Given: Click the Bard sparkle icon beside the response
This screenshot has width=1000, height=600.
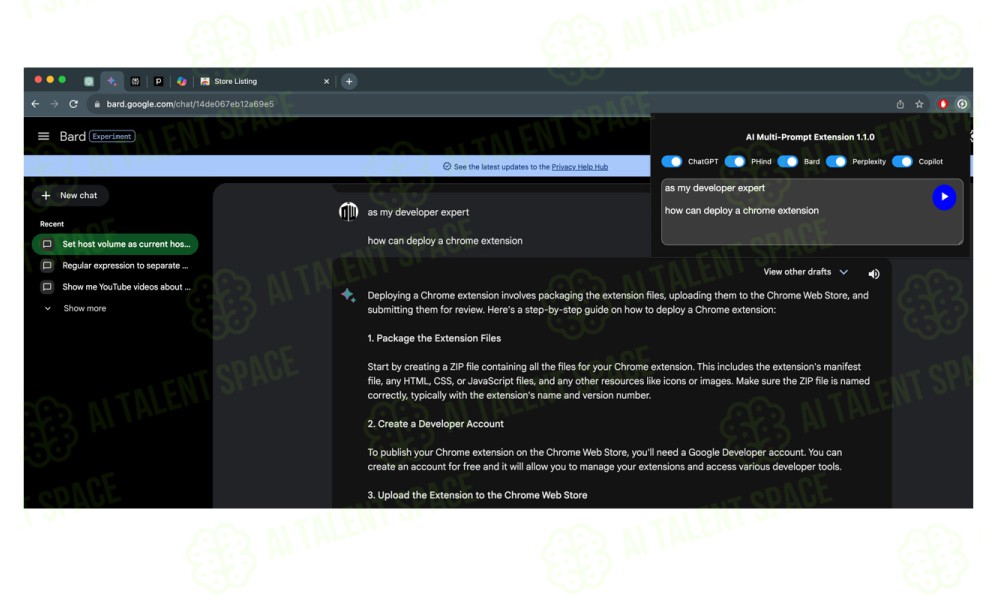Looking at the screenshot, I should [x=348, y=295].
